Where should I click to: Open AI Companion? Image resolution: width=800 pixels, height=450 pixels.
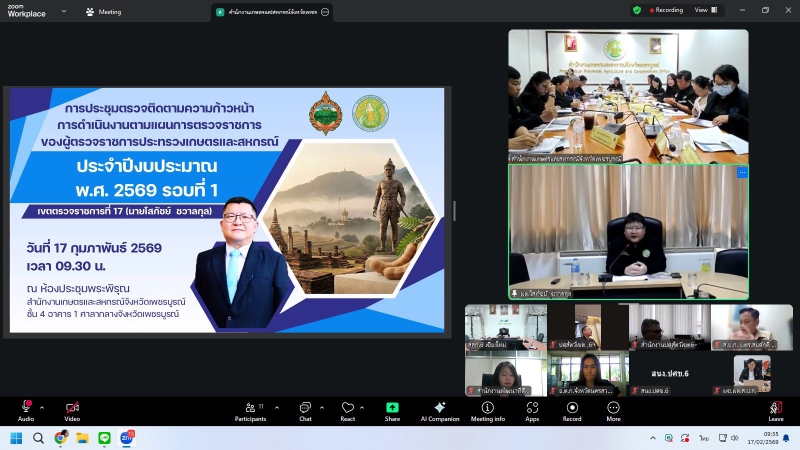pos(439,408)
